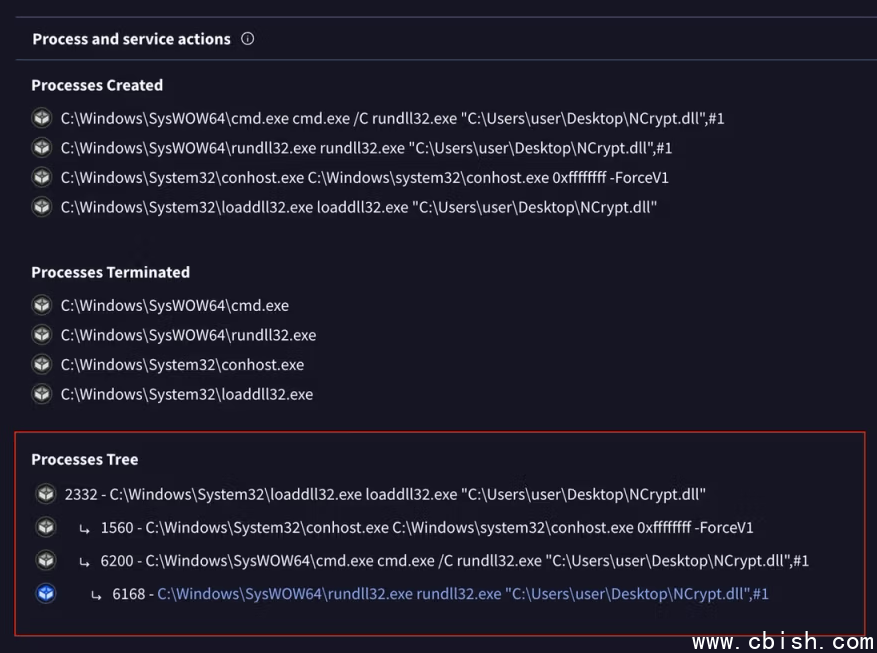Click the info icon beside Process and service actions
The image size is (877, 653).
coord(248,39)
